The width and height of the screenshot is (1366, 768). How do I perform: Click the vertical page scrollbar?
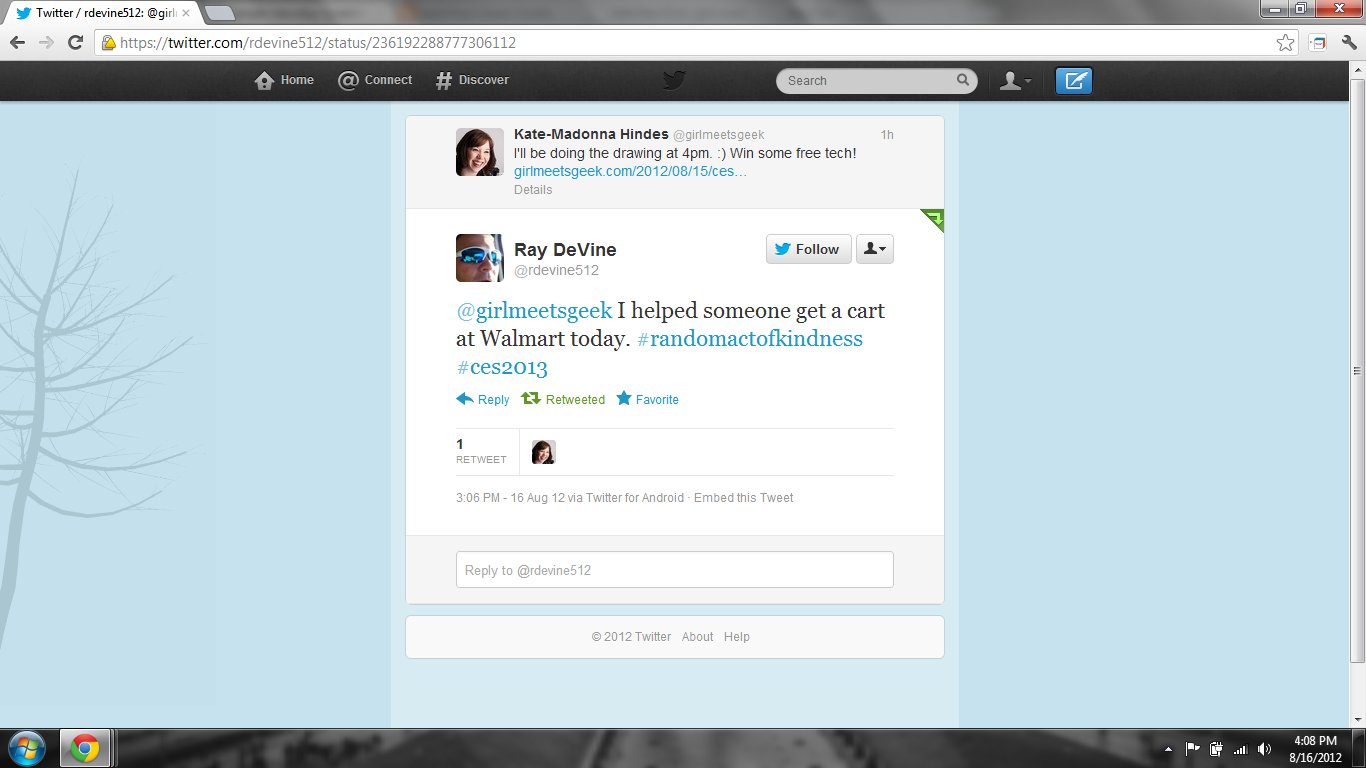(1357, 370)
